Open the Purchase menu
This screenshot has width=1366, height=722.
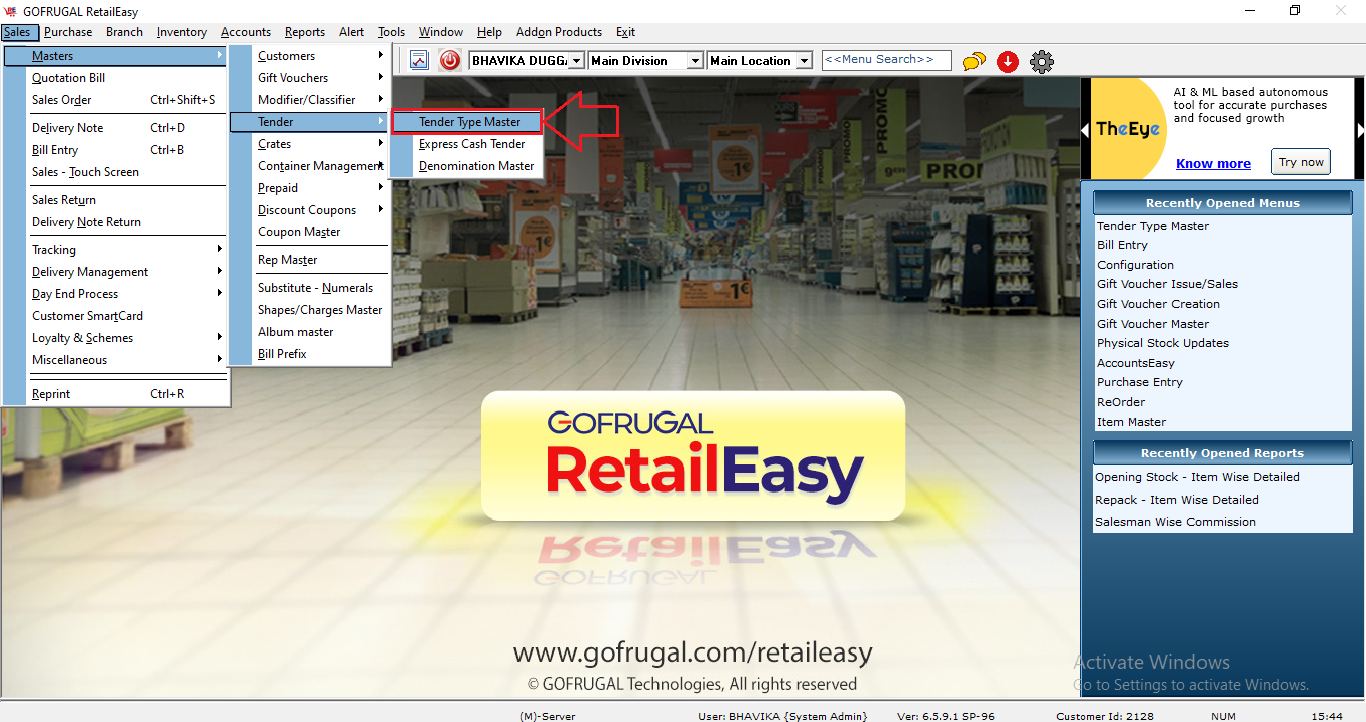(68, 32)
